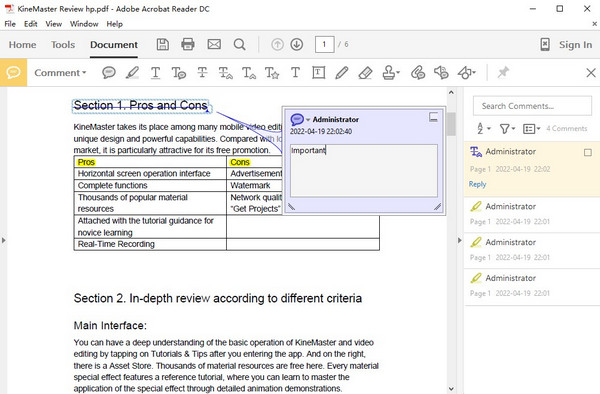Select the Highlight text tool

click(x=132, y=72)
